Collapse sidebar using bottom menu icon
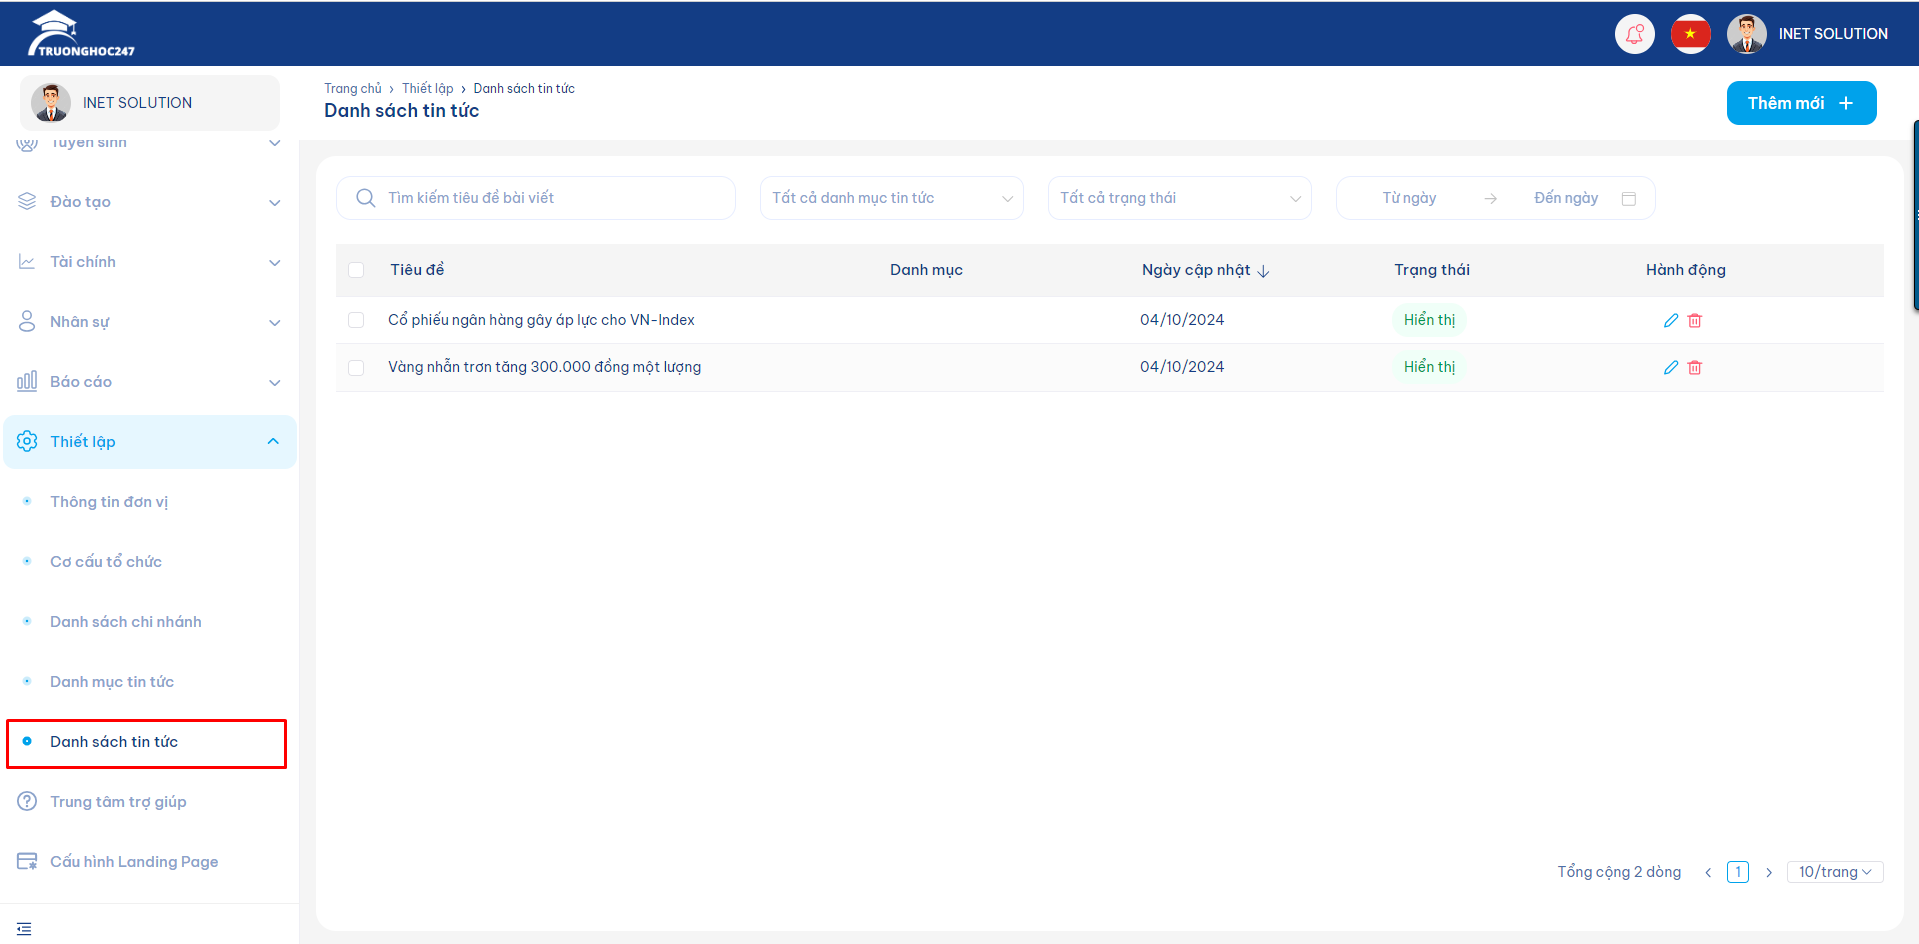The width and height of the screenshot is (1919, 944). 25,929
